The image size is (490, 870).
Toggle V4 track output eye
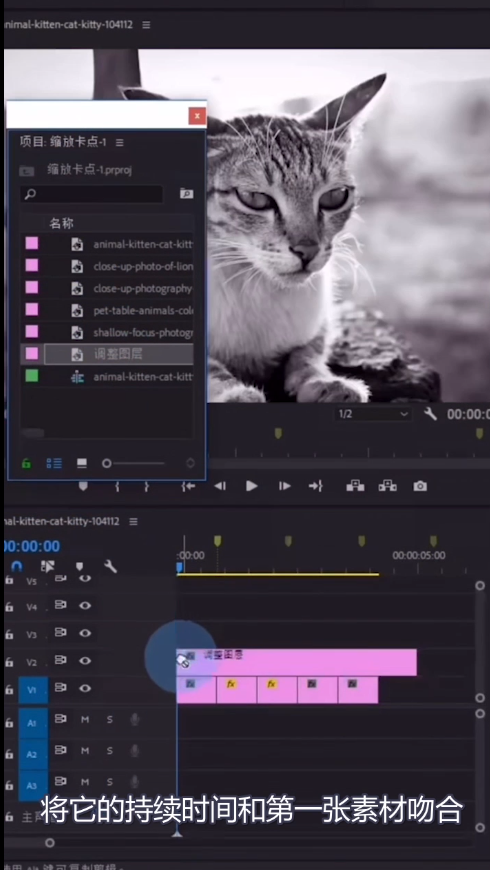85,605
